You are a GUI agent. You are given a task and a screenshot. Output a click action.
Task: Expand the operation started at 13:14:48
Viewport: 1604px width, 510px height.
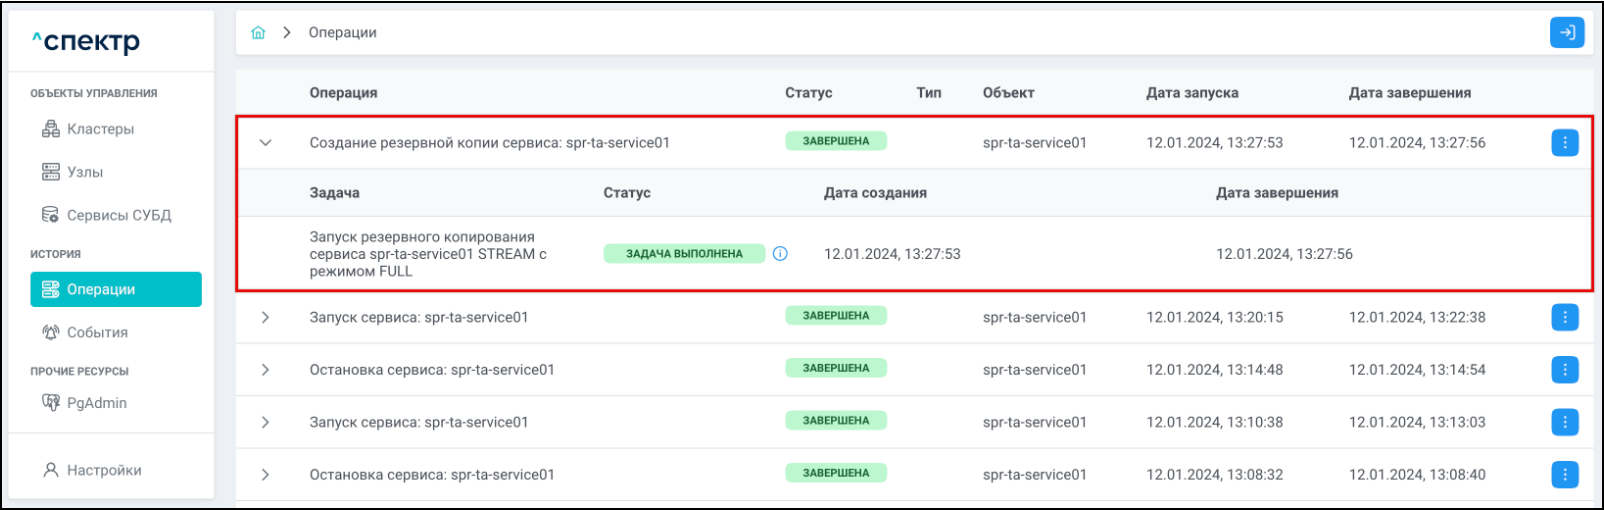(x=265, y=370)
